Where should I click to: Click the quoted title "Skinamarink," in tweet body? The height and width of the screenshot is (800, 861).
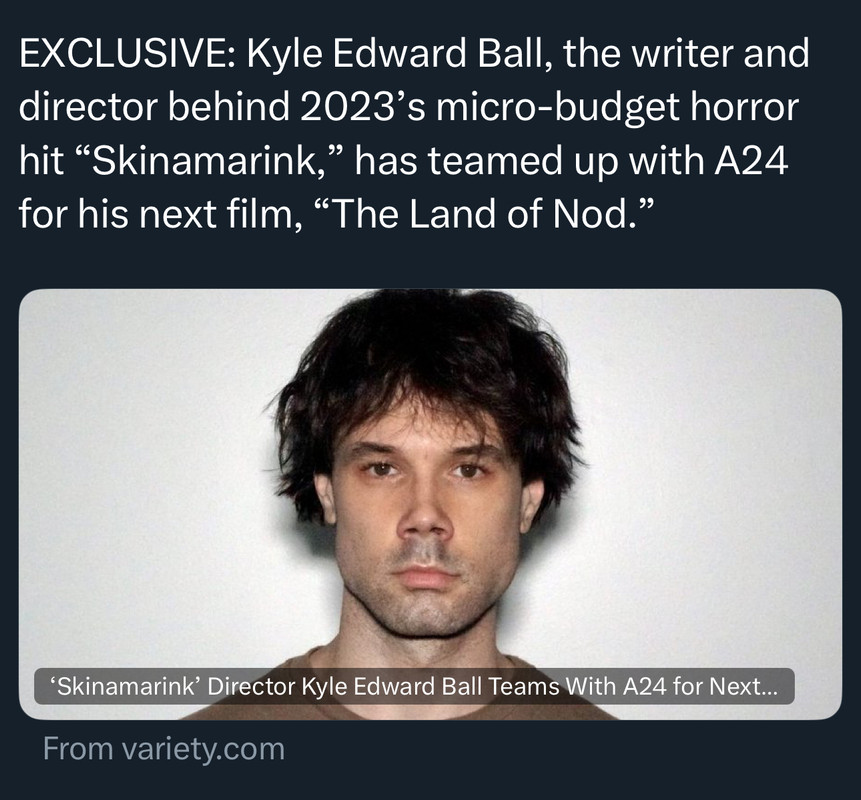(x=208, y=161)
